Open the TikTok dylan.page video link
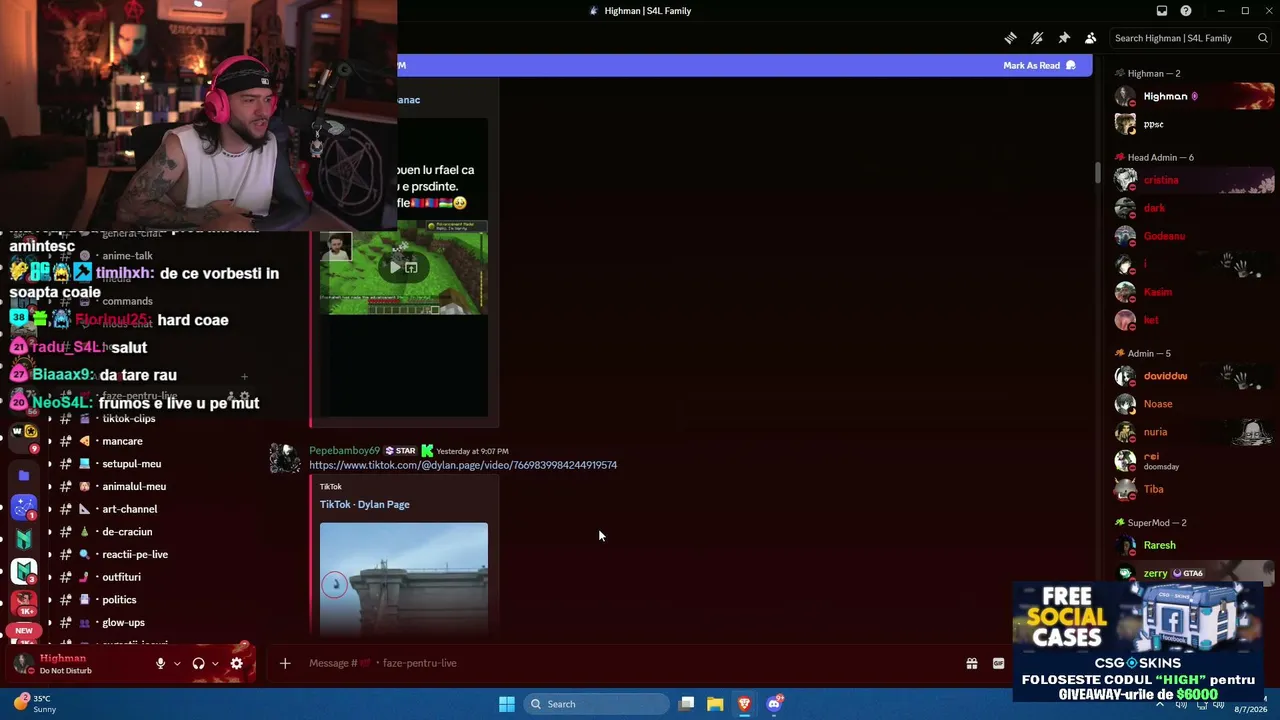 (463, 465)
